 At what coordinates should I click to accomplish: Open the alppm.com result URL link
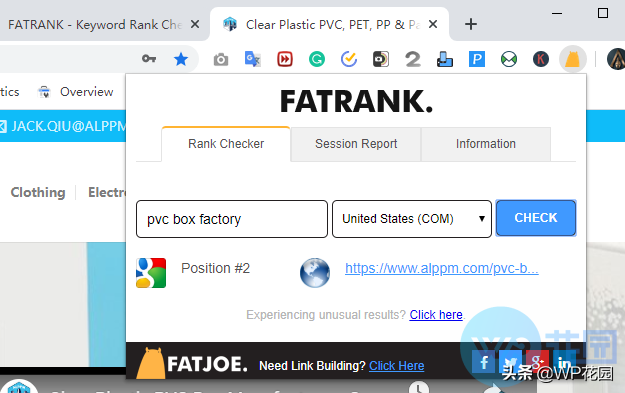[442, 269]
